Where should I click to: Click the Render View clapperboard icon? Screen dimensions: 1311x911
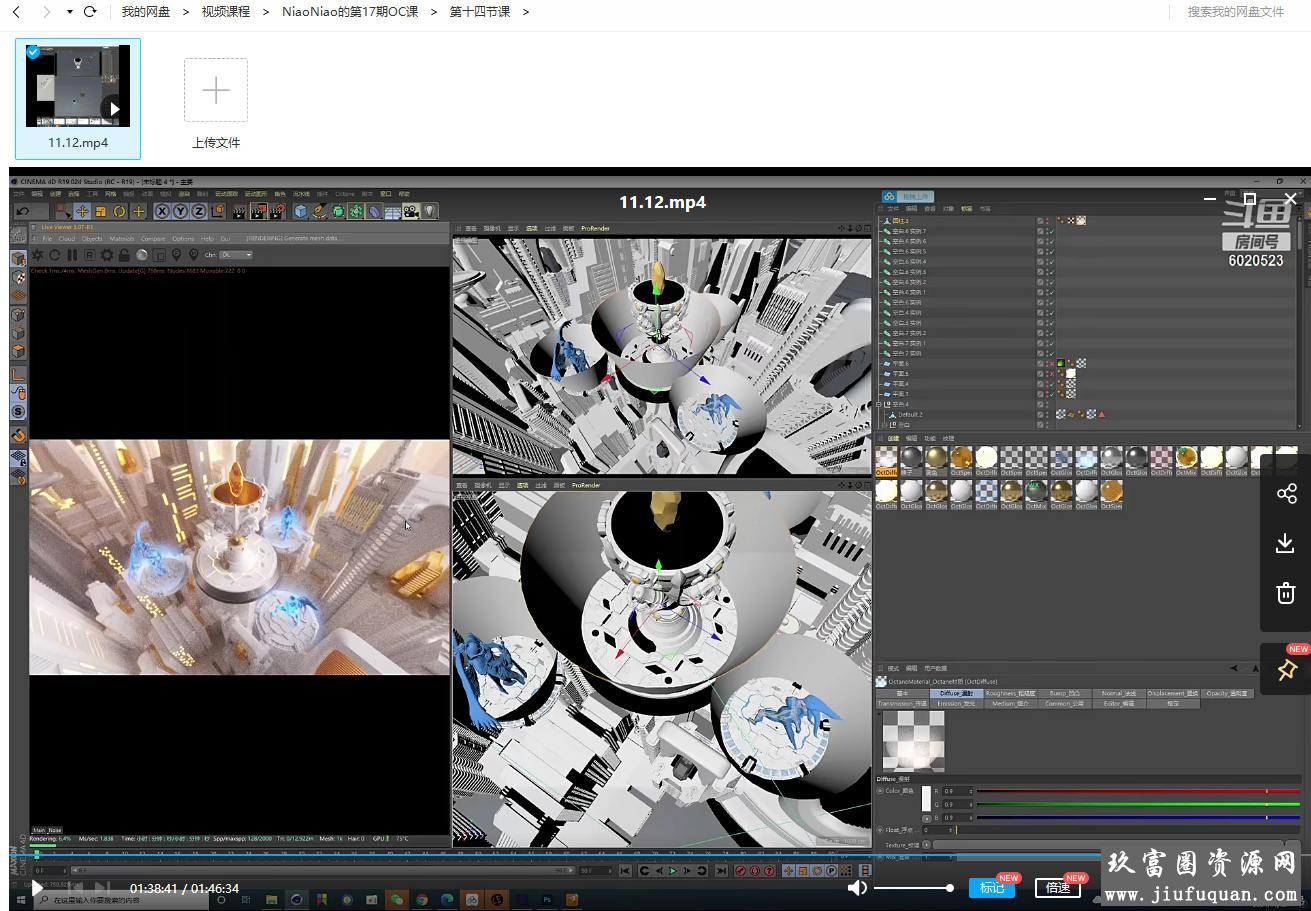coord(239,212)
